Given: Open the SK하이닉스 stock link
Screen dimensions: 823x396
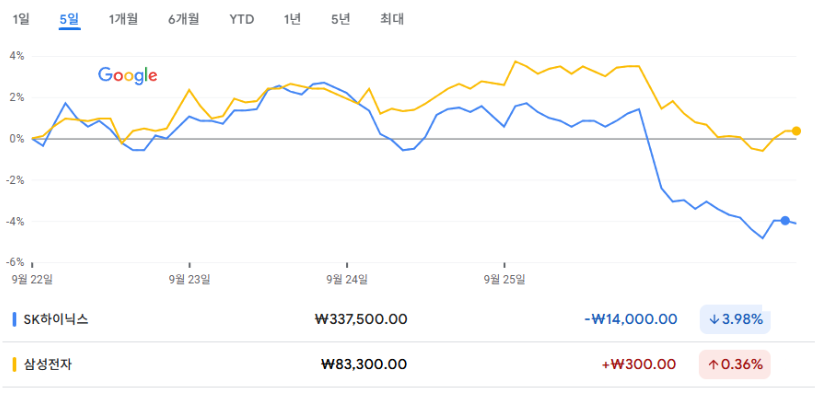Looking at the screenshot, I should click(56, 319).
